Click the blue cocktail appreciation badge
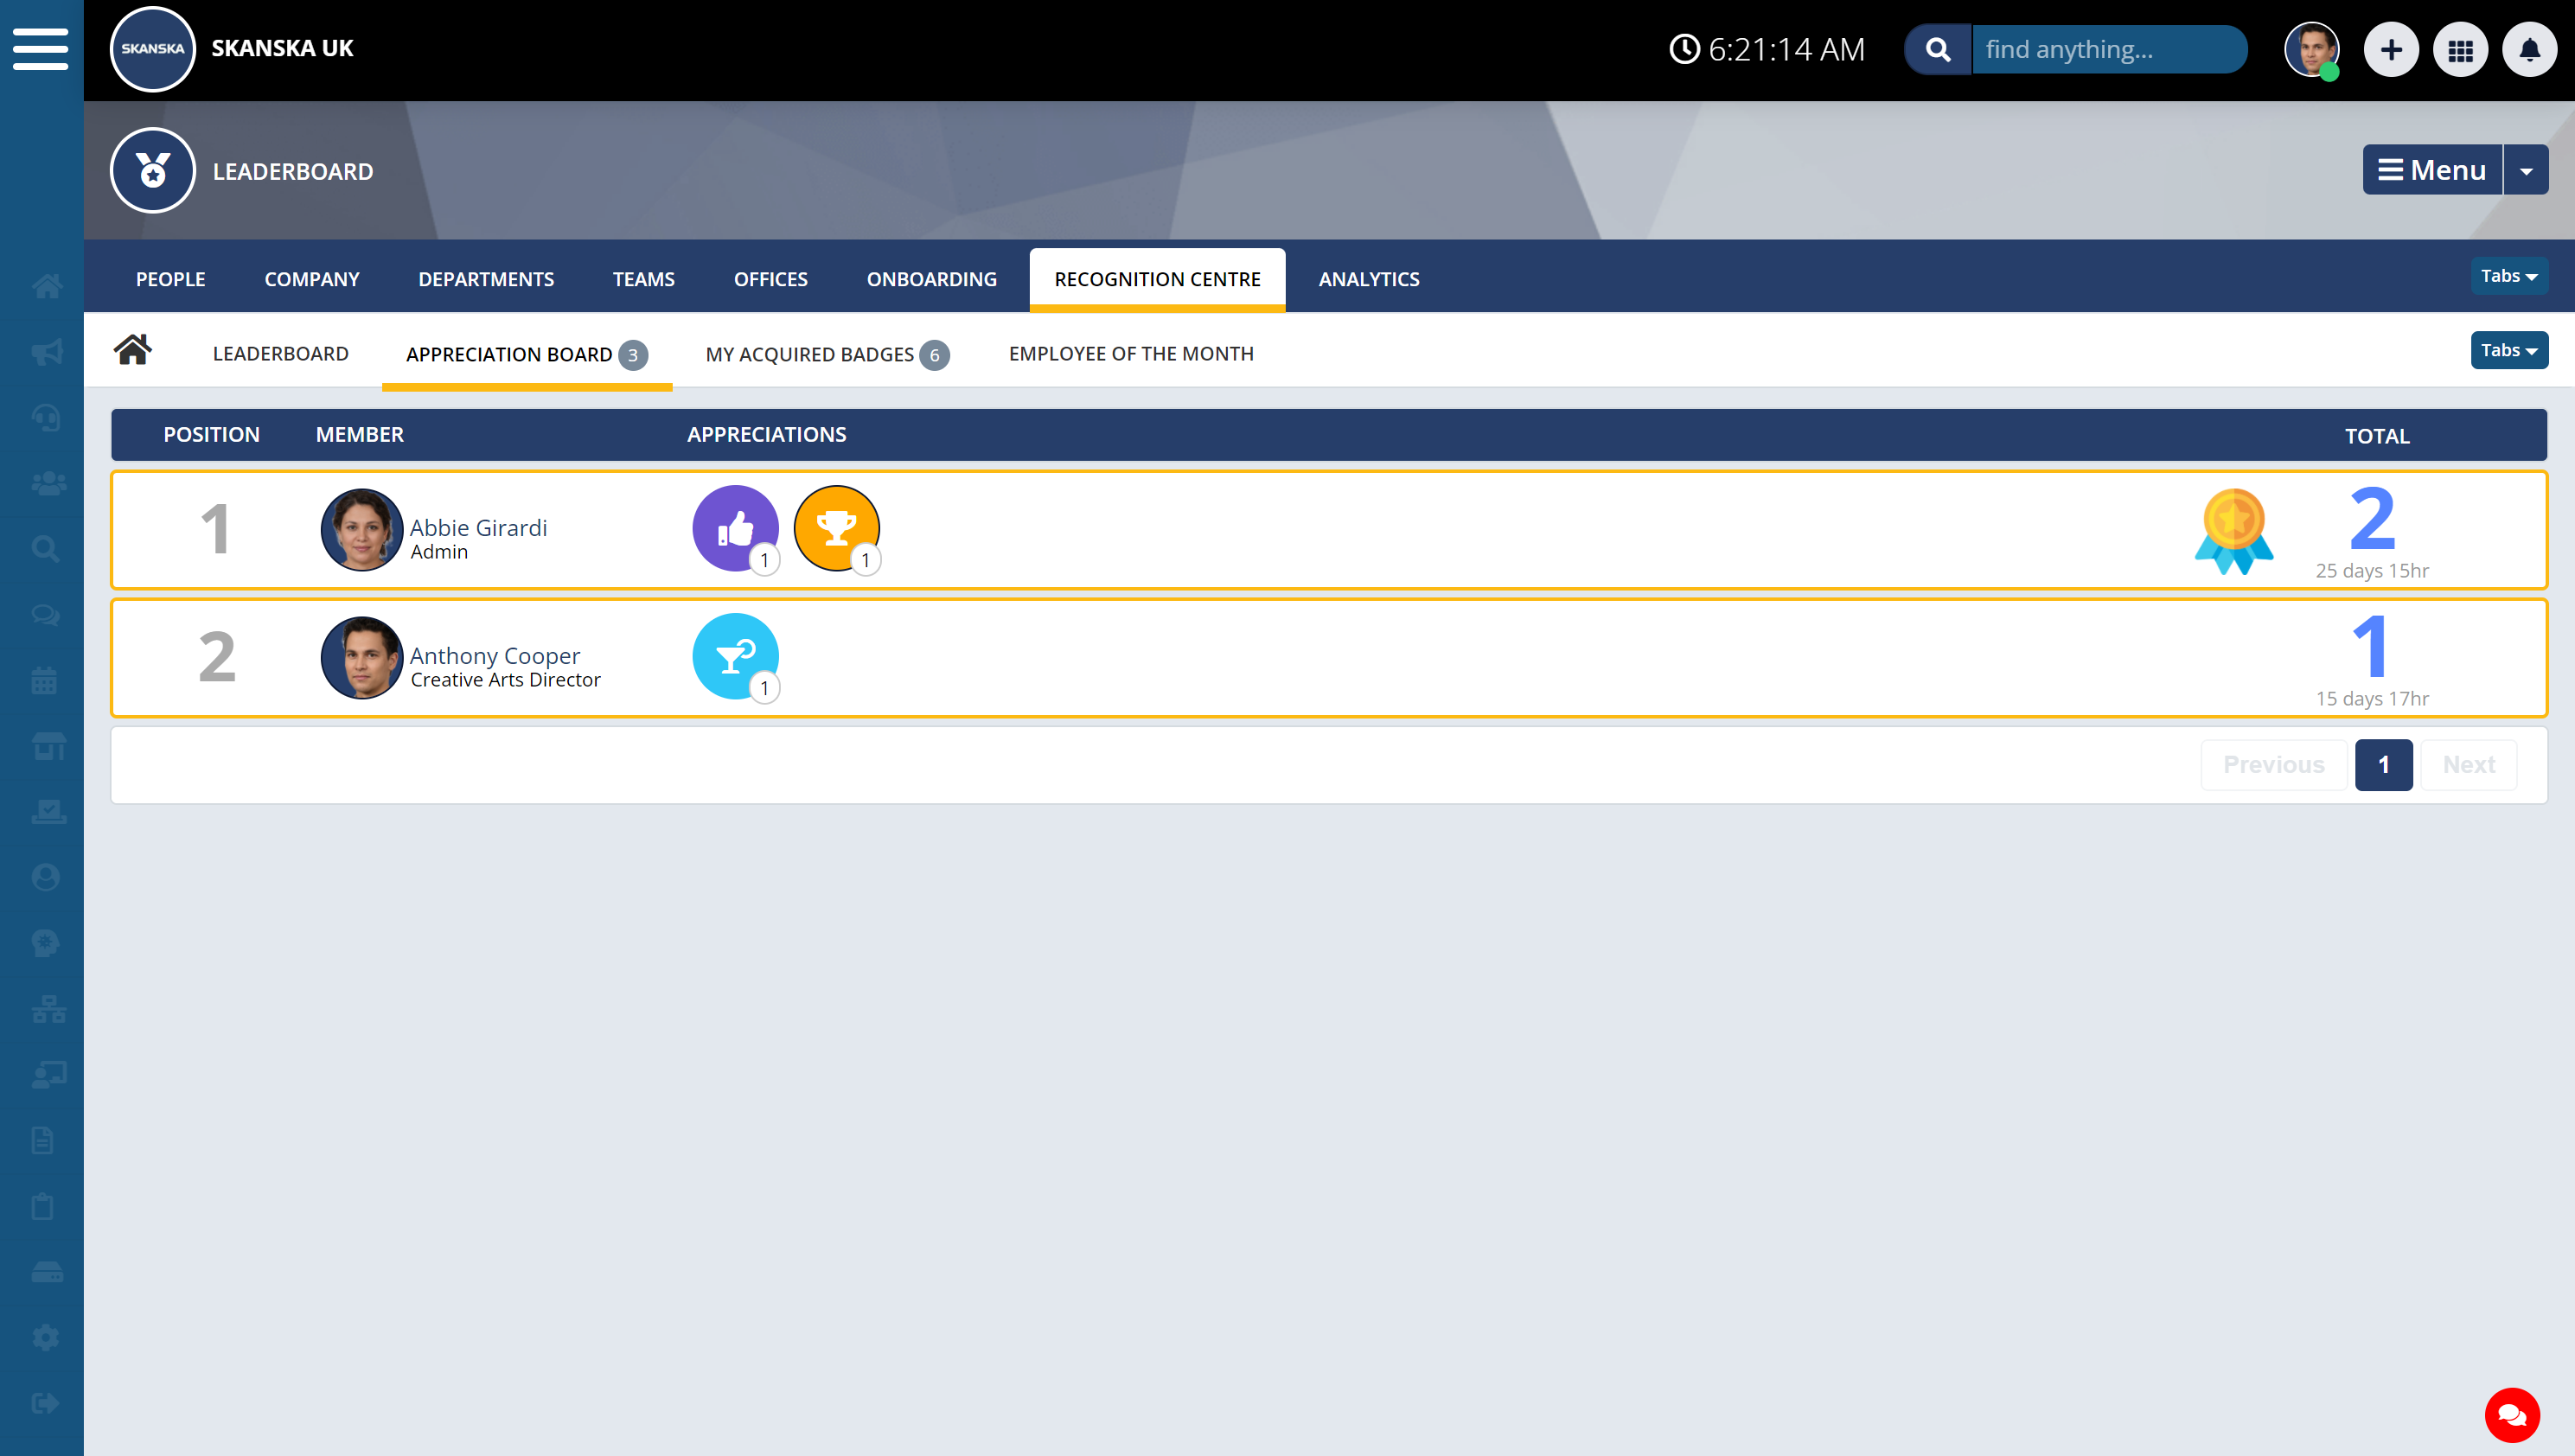 (x=735, y=656)
